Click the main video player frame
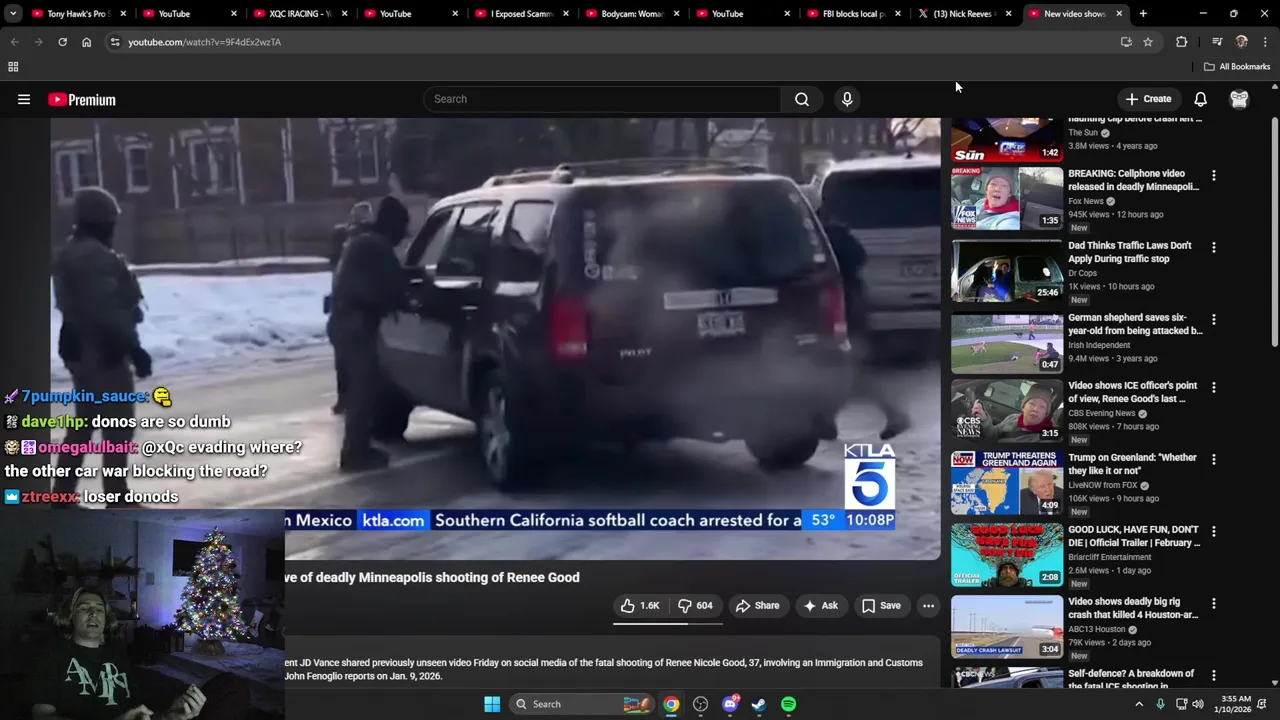 (495, 338)
